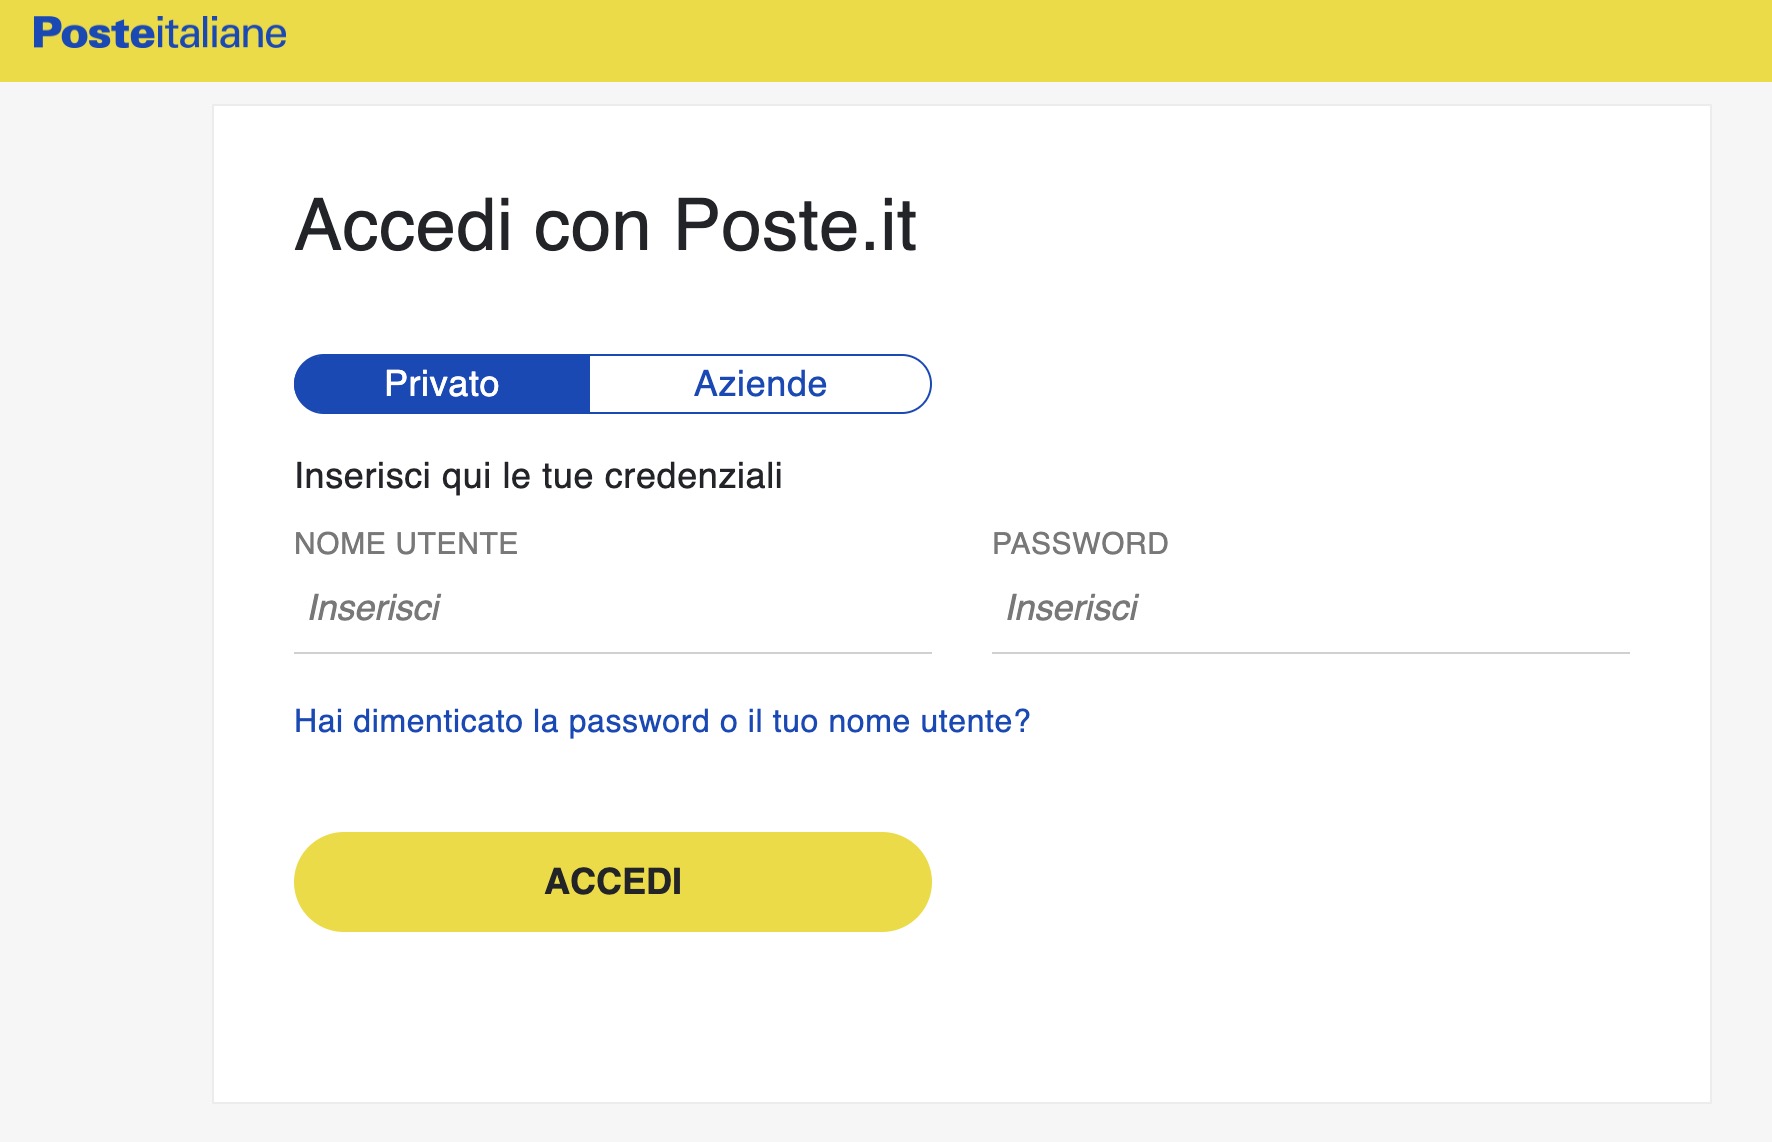Screen dimensions: 1772x1142
Task: Open the forgotten password or username link
Action: [x=661, y=721]
